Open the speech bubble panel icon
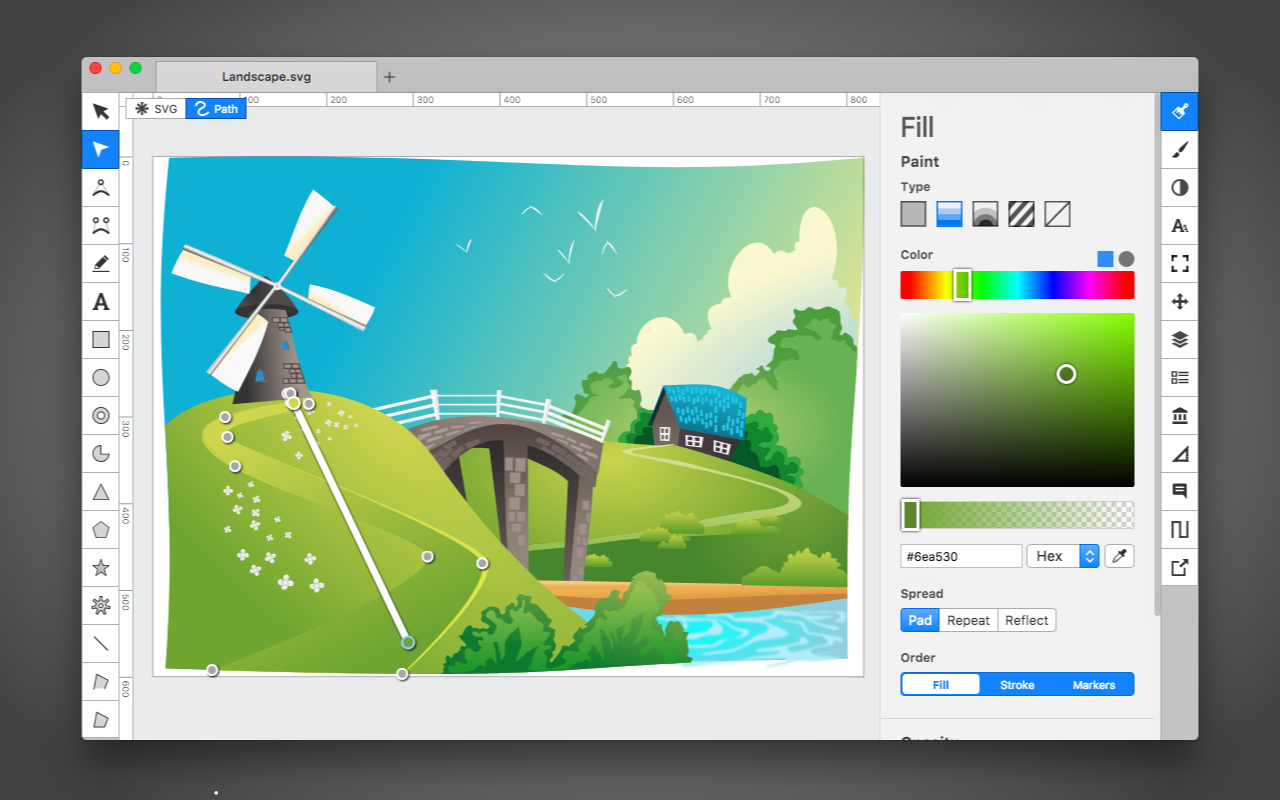 (x=1179, y=491)
